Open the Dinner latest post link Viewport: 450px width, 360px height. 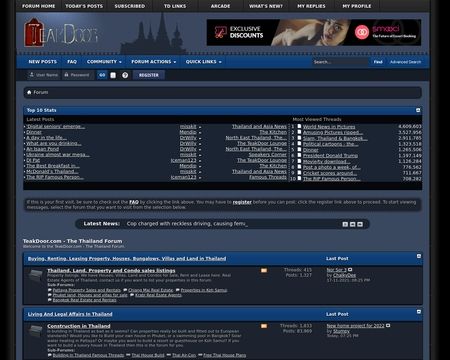coord(34,132)
